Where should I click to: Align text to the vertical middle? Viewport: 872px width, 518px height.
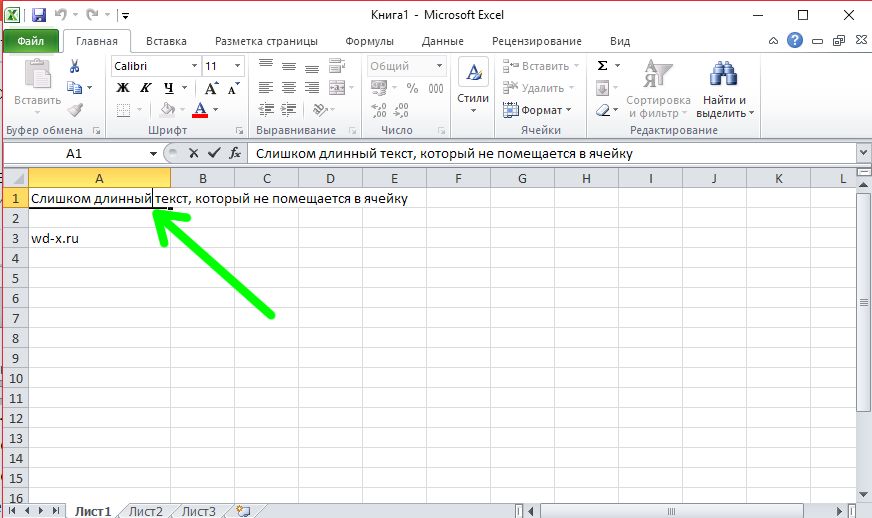289,66
